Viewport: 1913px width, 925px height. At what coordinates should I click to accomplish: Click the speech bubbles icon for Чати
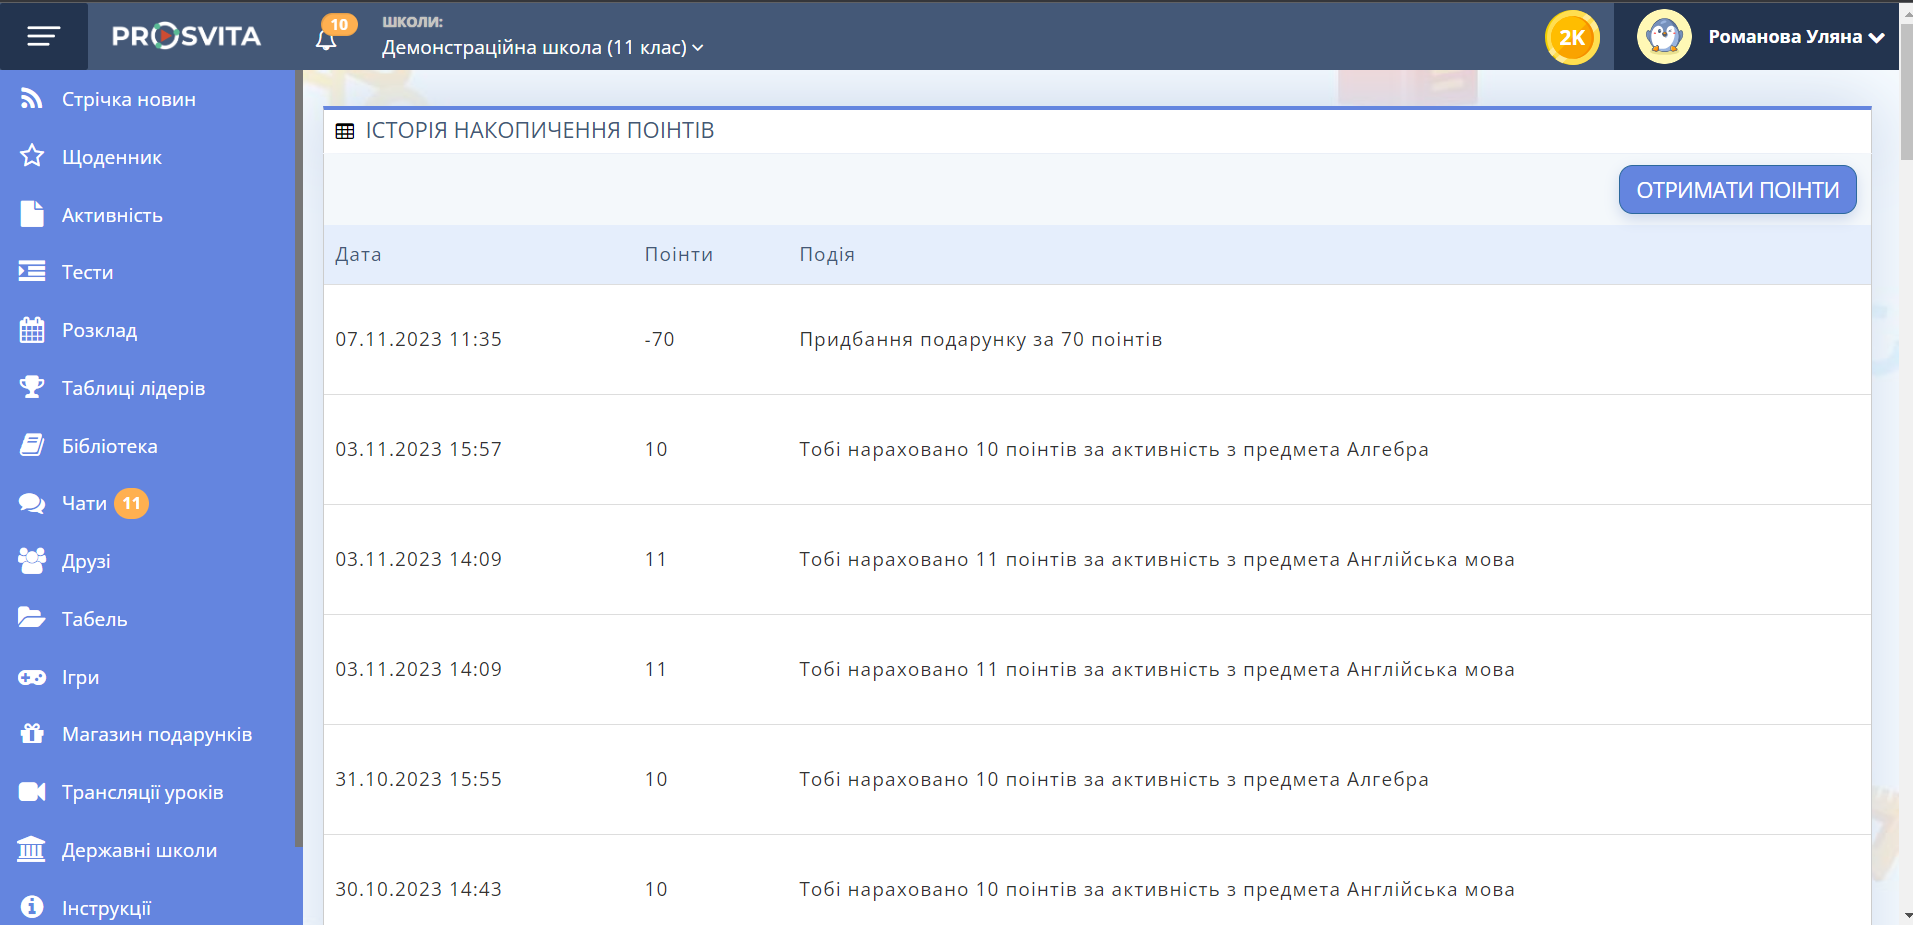(32, 503)
